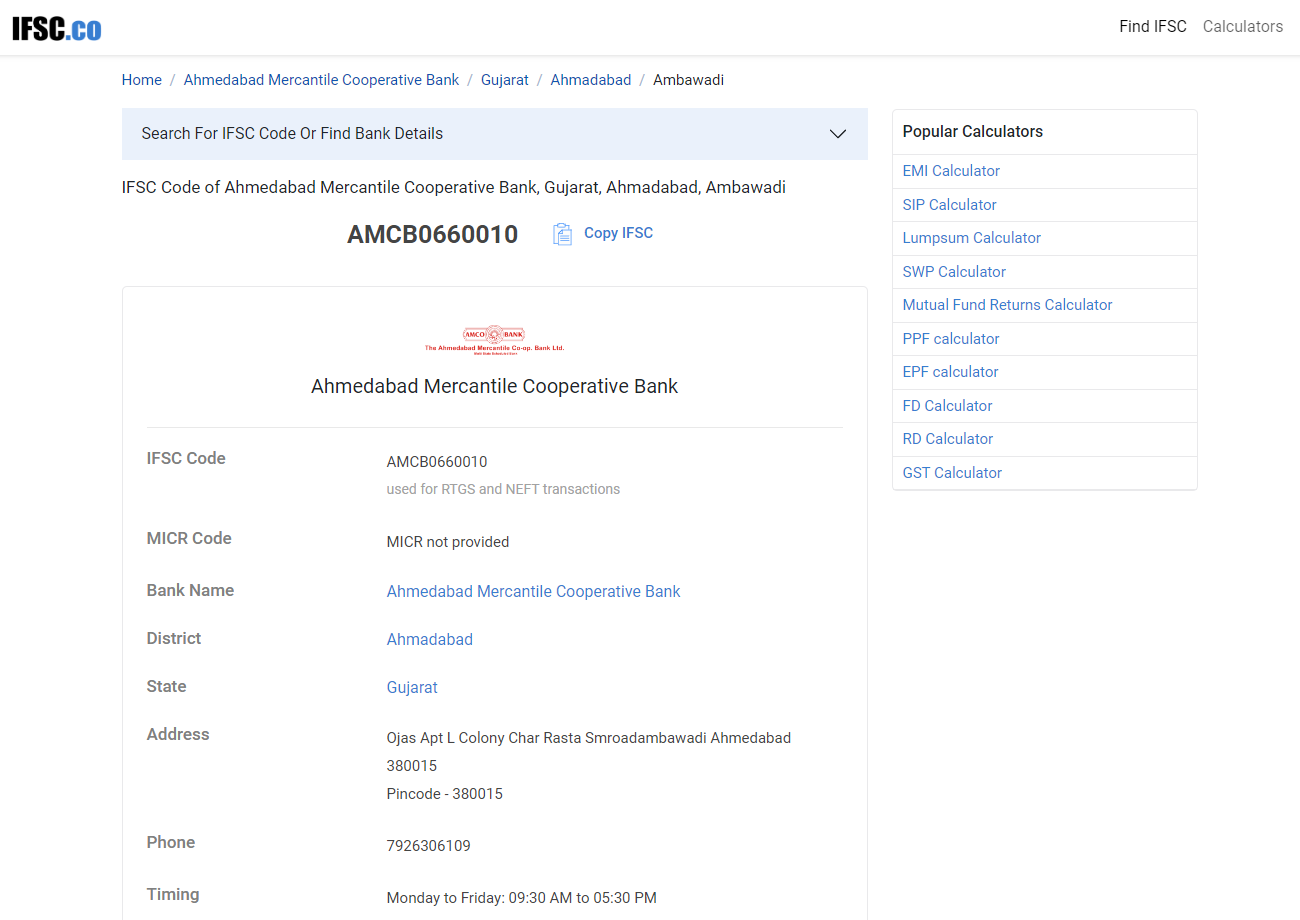Click the large AMCB0660010 heading code
The height and width of the screenshot is (920, 1300).
pyautogui.click(x=432, y=235)
